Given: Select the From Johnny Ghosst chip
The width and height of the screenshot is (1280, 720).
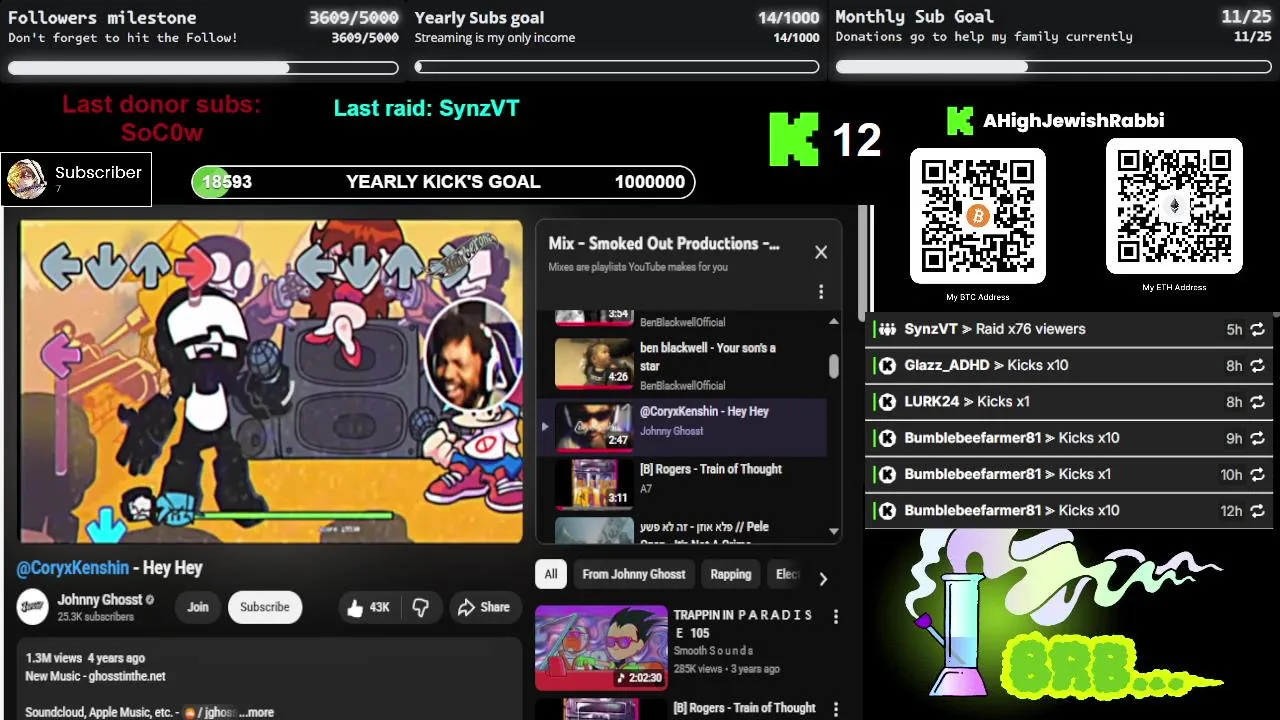Looking at the screenshot, I should click(634, 574).
